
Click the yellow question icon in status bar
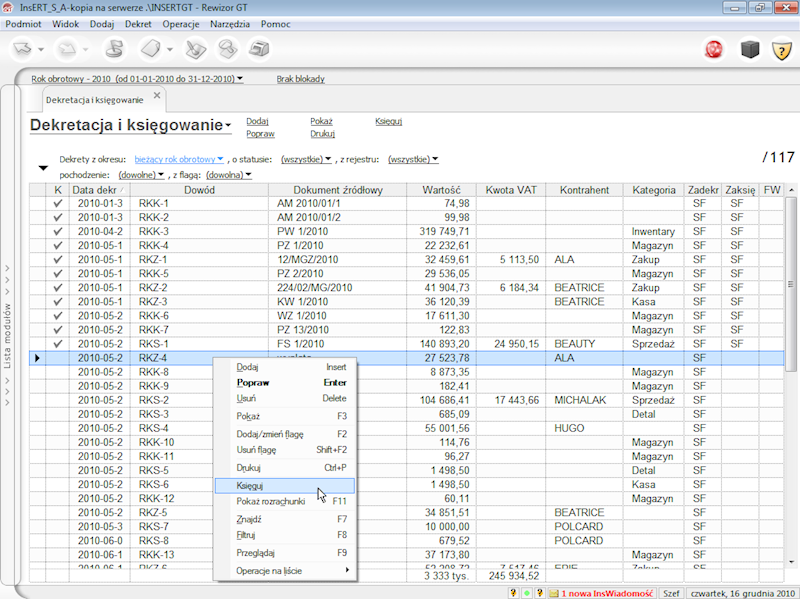513,593
